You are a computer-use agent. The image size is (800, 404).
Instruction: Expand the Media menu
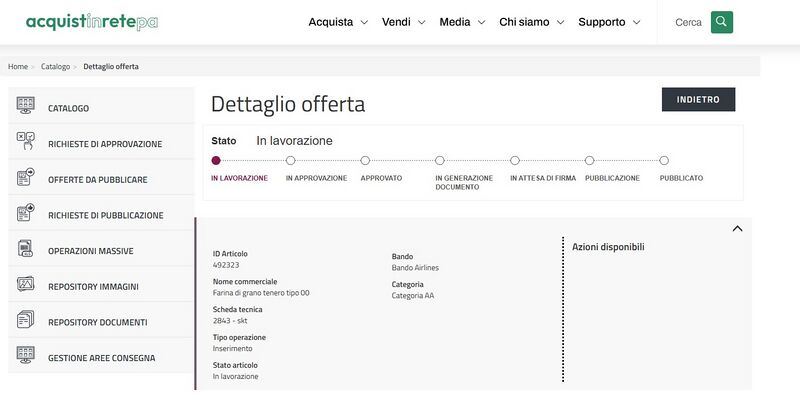click(x=462, y=22)
